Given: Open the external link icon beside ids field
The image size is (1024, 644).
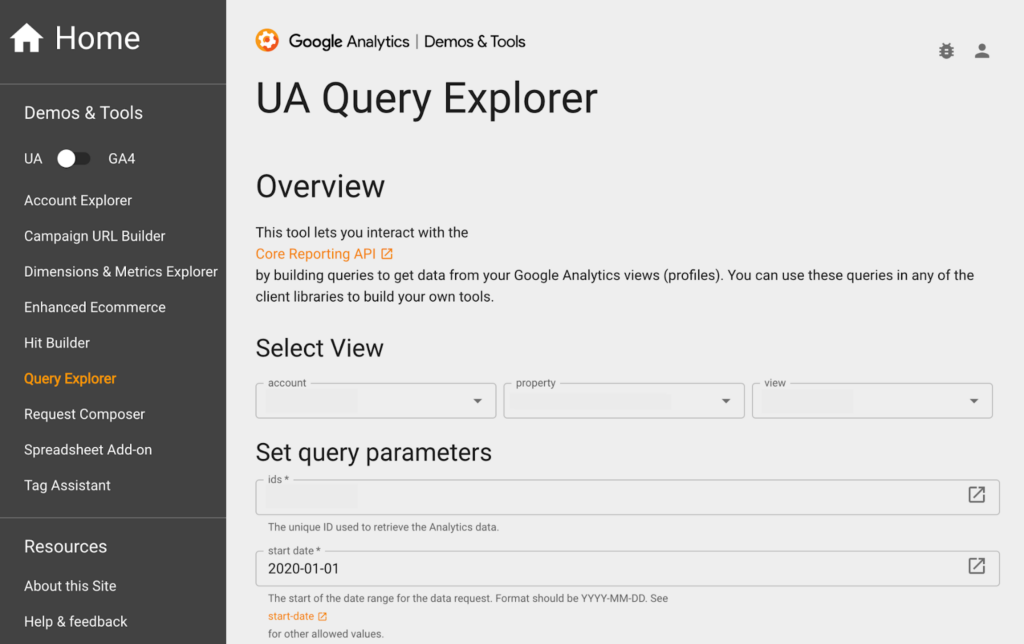Looking at the screenshot, I should (x=975, y=496).
